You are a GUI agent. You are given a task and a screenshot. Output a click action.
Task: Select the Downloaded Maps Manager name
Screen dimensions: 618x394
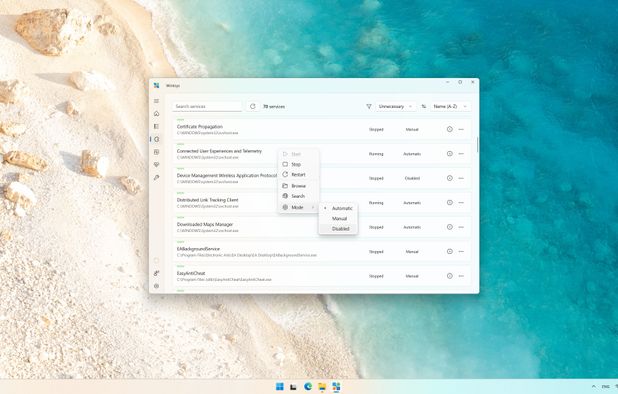point(205,225)
